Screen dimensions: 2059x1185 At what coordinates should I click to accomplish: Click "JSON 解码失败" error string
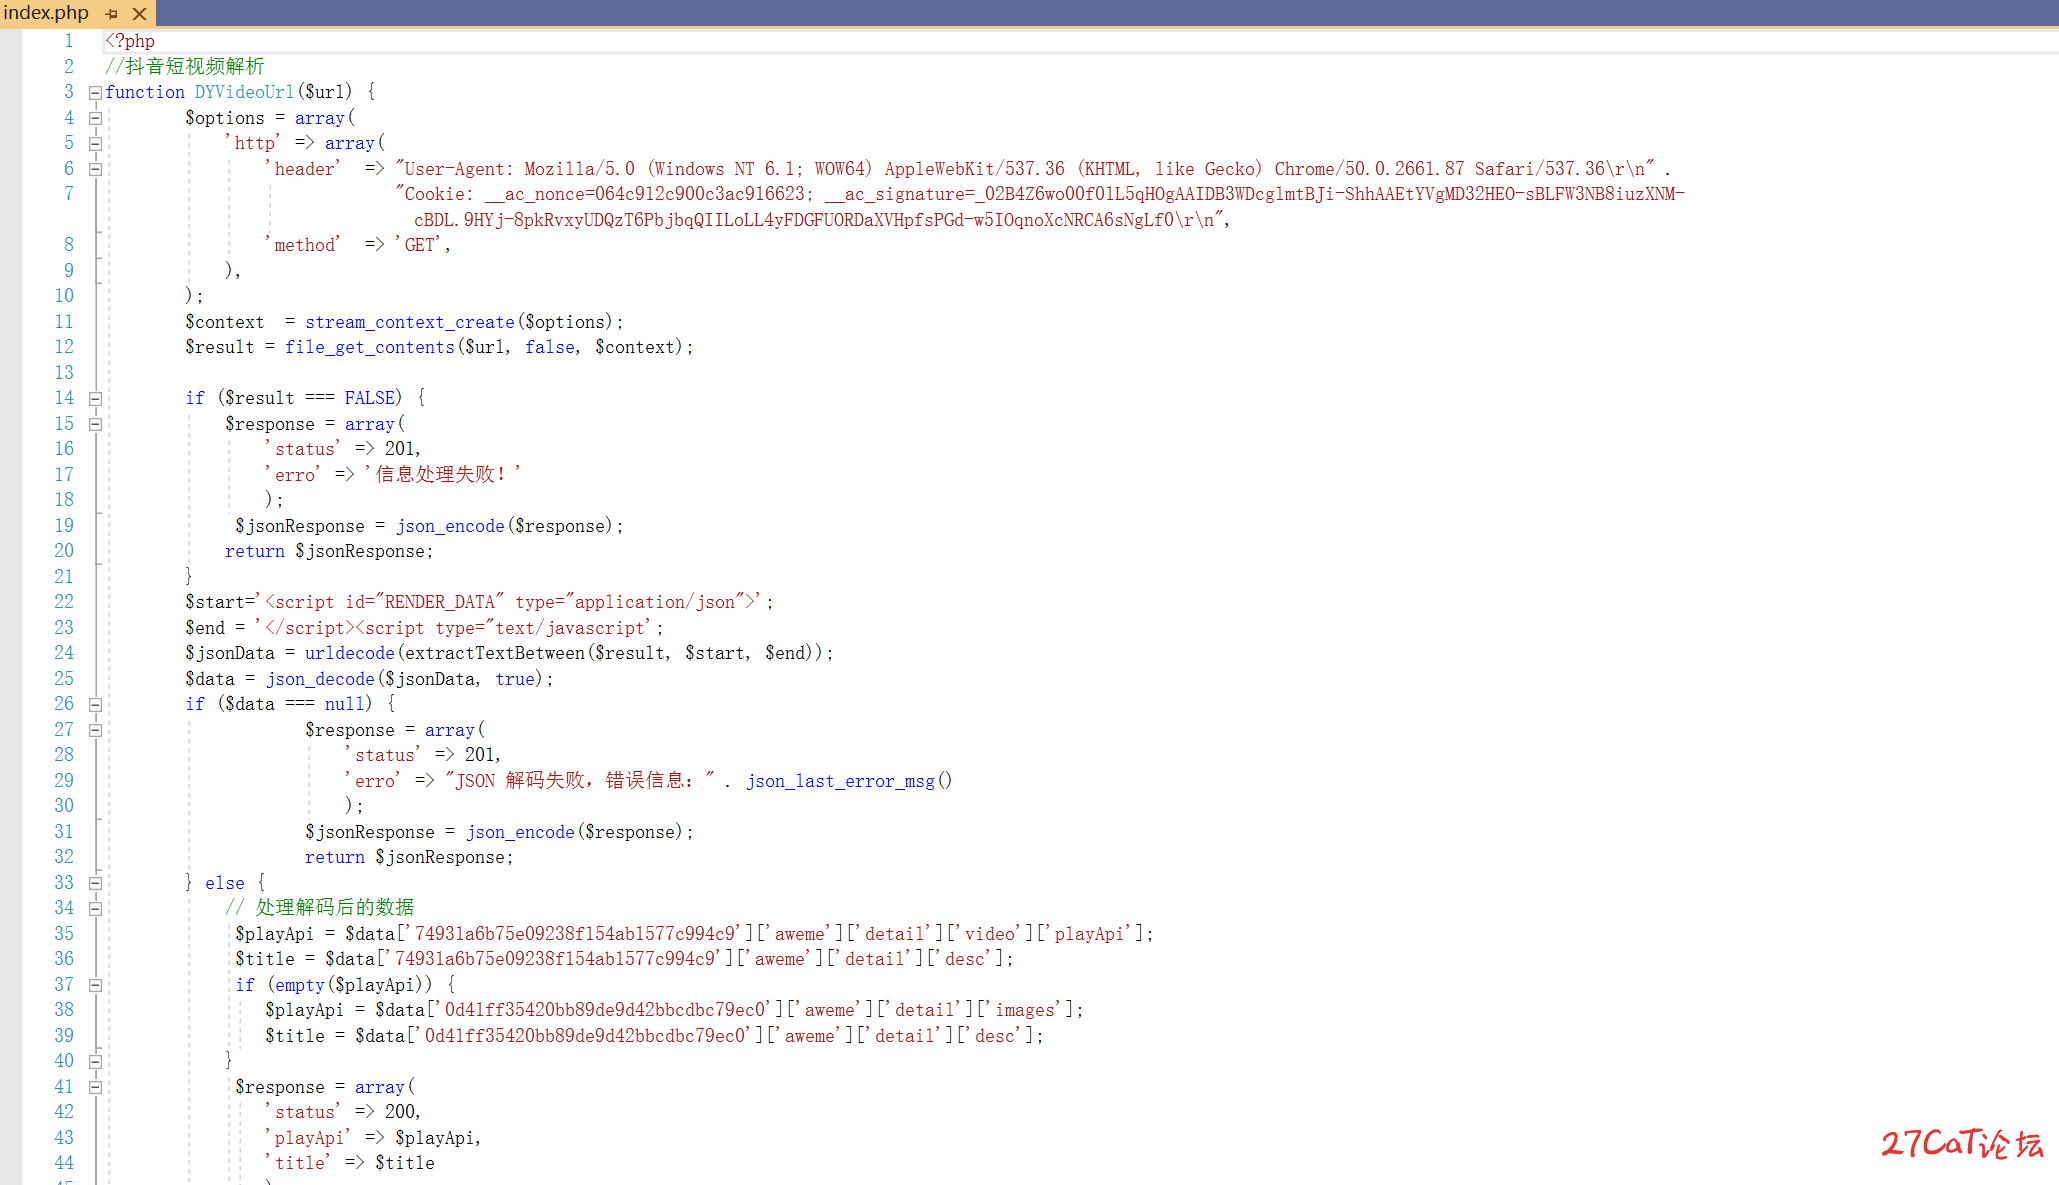click(580, 781)
